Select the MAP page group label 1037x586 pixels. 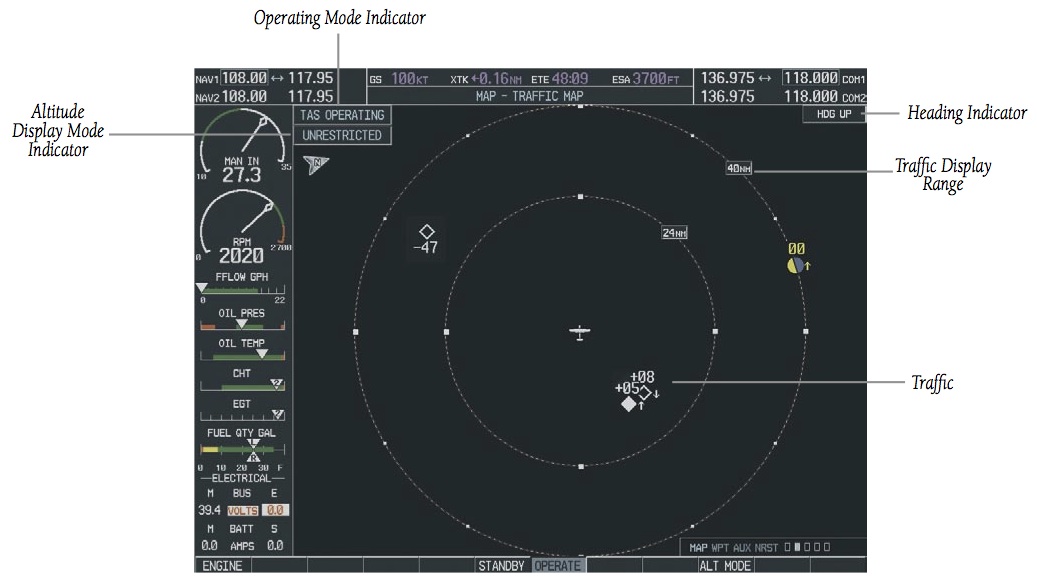click(x=699, y=548)
